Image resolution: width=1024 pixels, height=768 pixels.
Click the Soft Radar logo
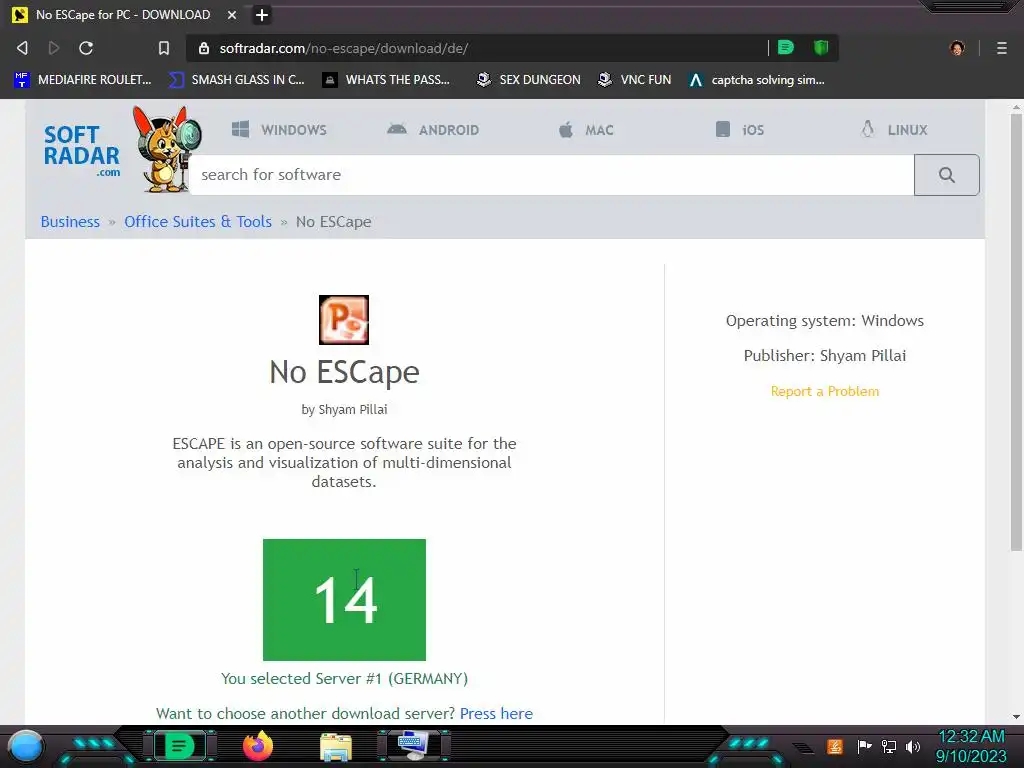coord(82,151)
